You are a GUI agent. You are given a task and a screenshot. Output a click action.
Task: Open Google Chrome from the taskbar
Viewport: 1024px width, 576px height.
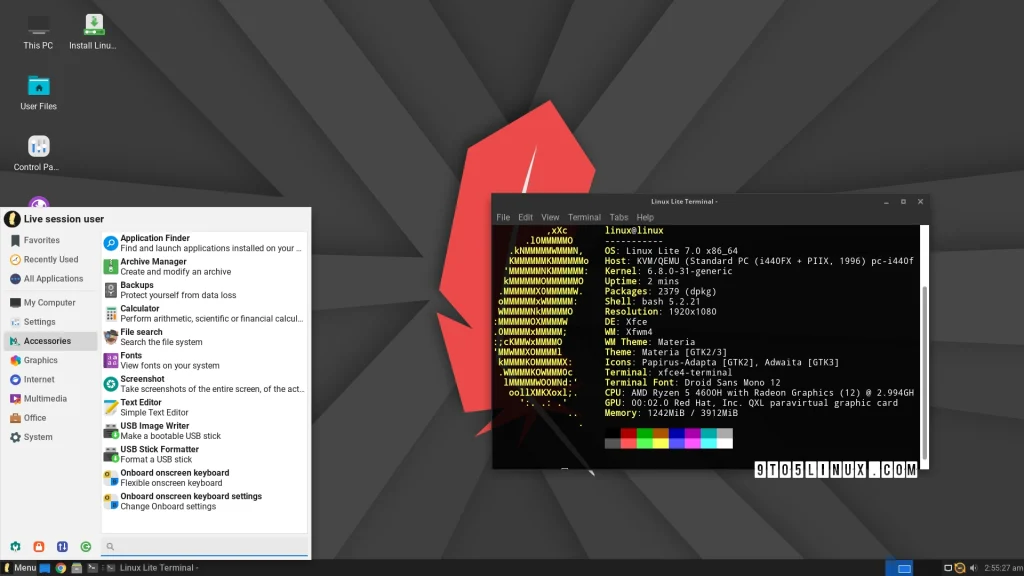pyautogui.click(x=60, y=568)
